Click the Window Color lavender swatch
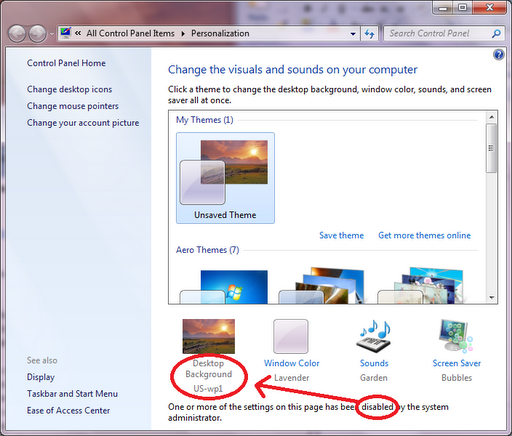The image size is (512, 436). [x=291, y=336]
